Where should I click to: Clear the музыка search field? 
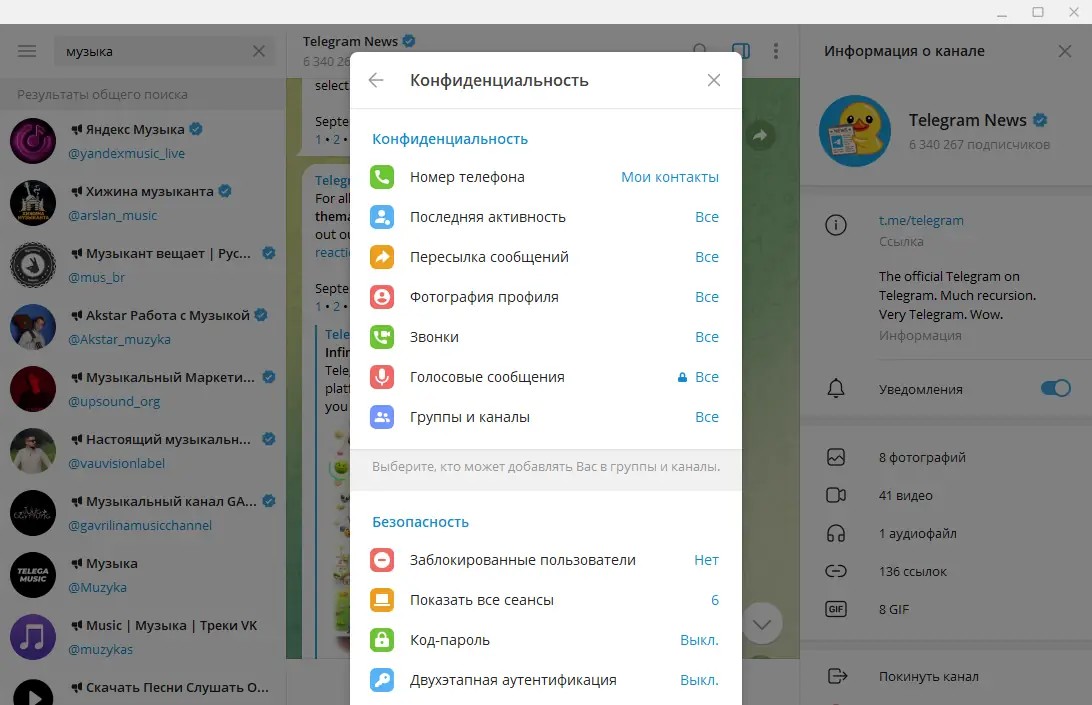[x=259, y=51]
